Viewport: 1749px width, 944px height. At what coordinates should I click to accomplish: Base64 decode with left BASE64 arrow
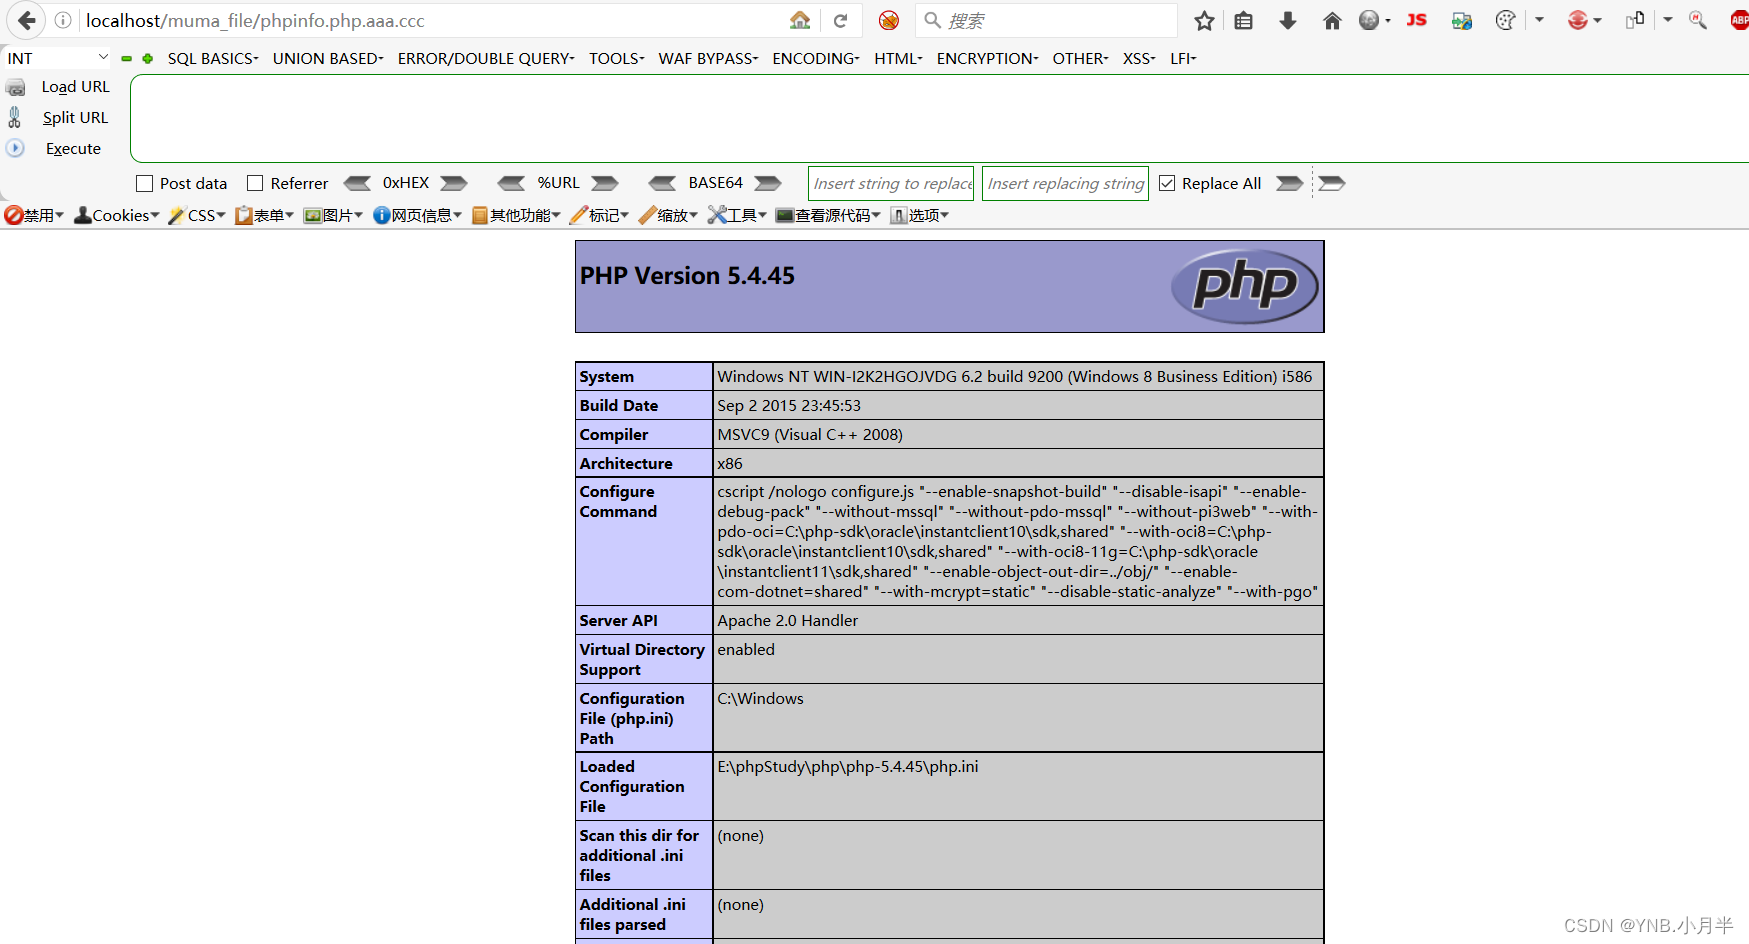pos(662,183)
